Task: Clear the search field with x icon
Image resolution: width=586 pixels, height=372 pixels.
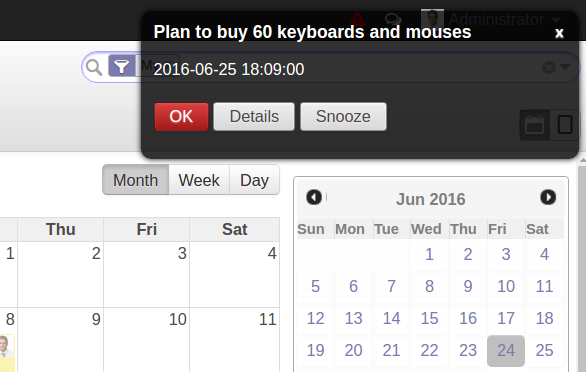Action: pos(548,68)
